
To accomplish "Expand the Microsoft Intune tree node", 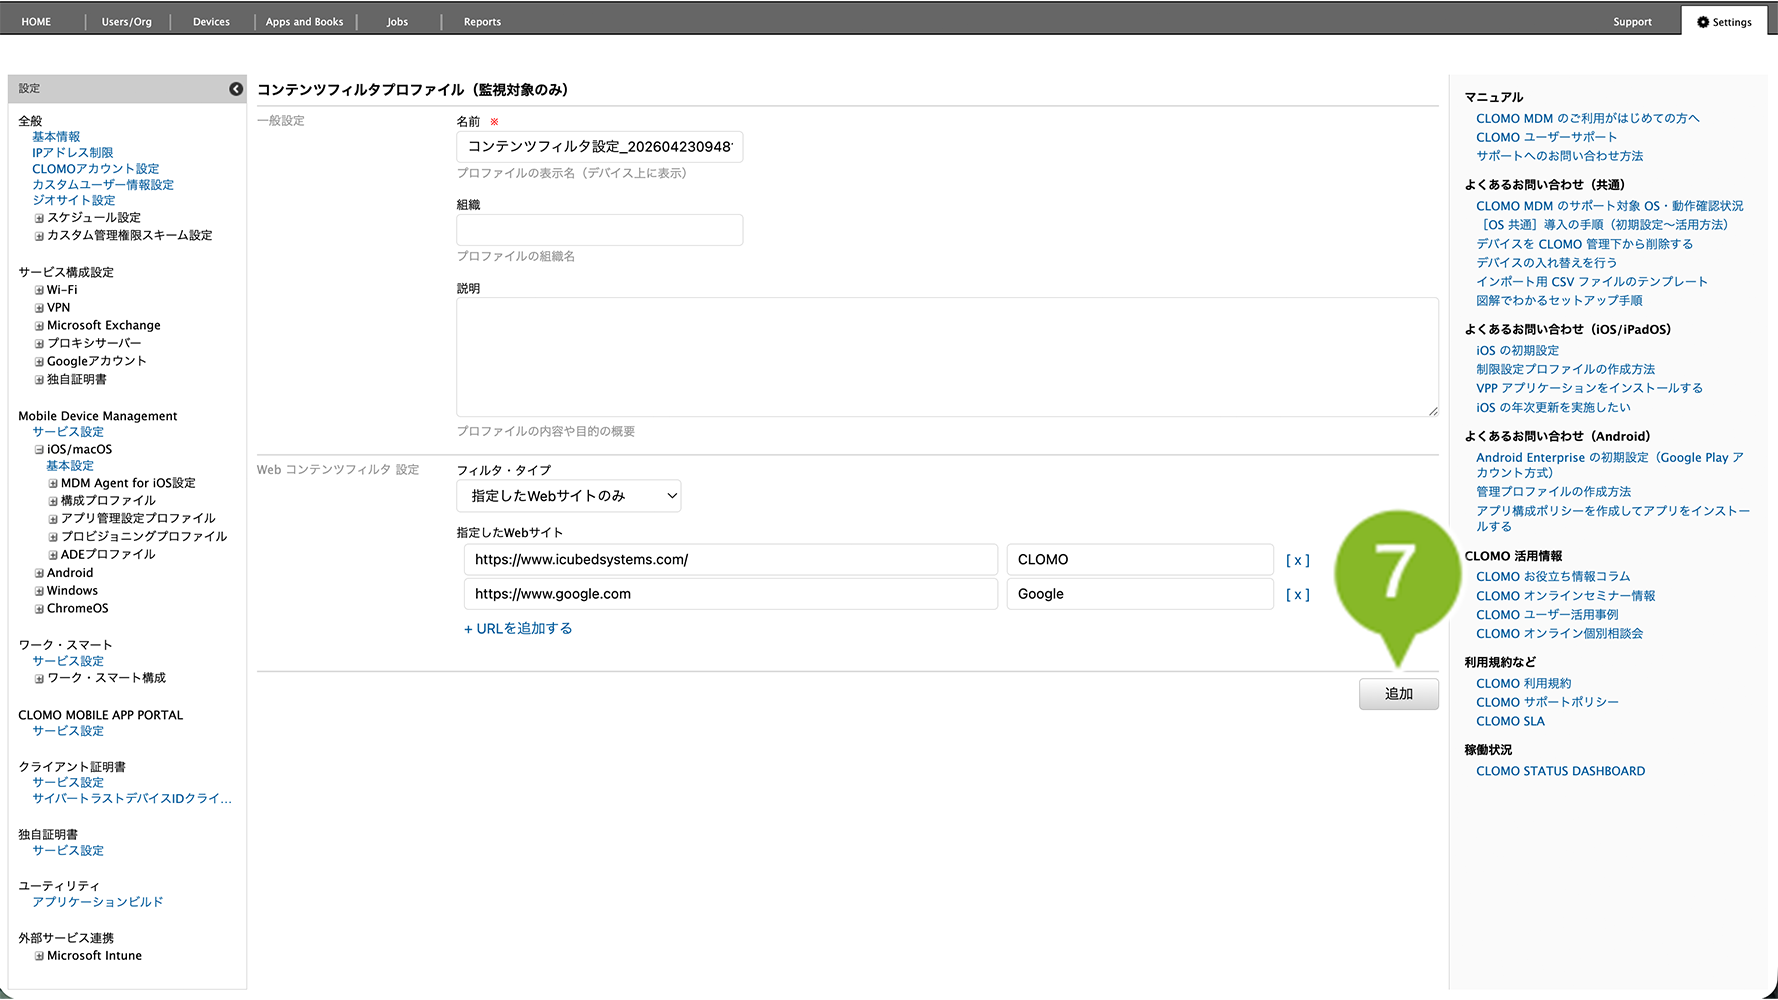I will click(39, 956).
